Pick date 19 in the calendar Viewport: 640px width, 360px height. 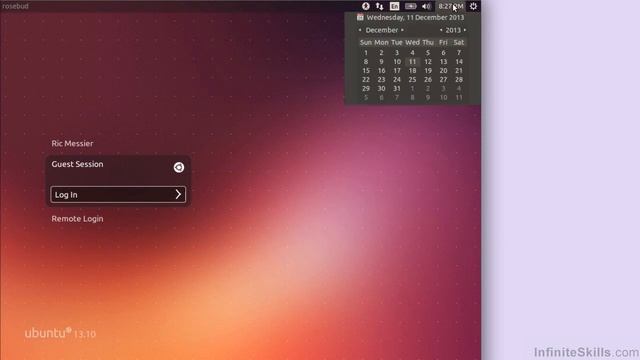click(x=428, y=71)
